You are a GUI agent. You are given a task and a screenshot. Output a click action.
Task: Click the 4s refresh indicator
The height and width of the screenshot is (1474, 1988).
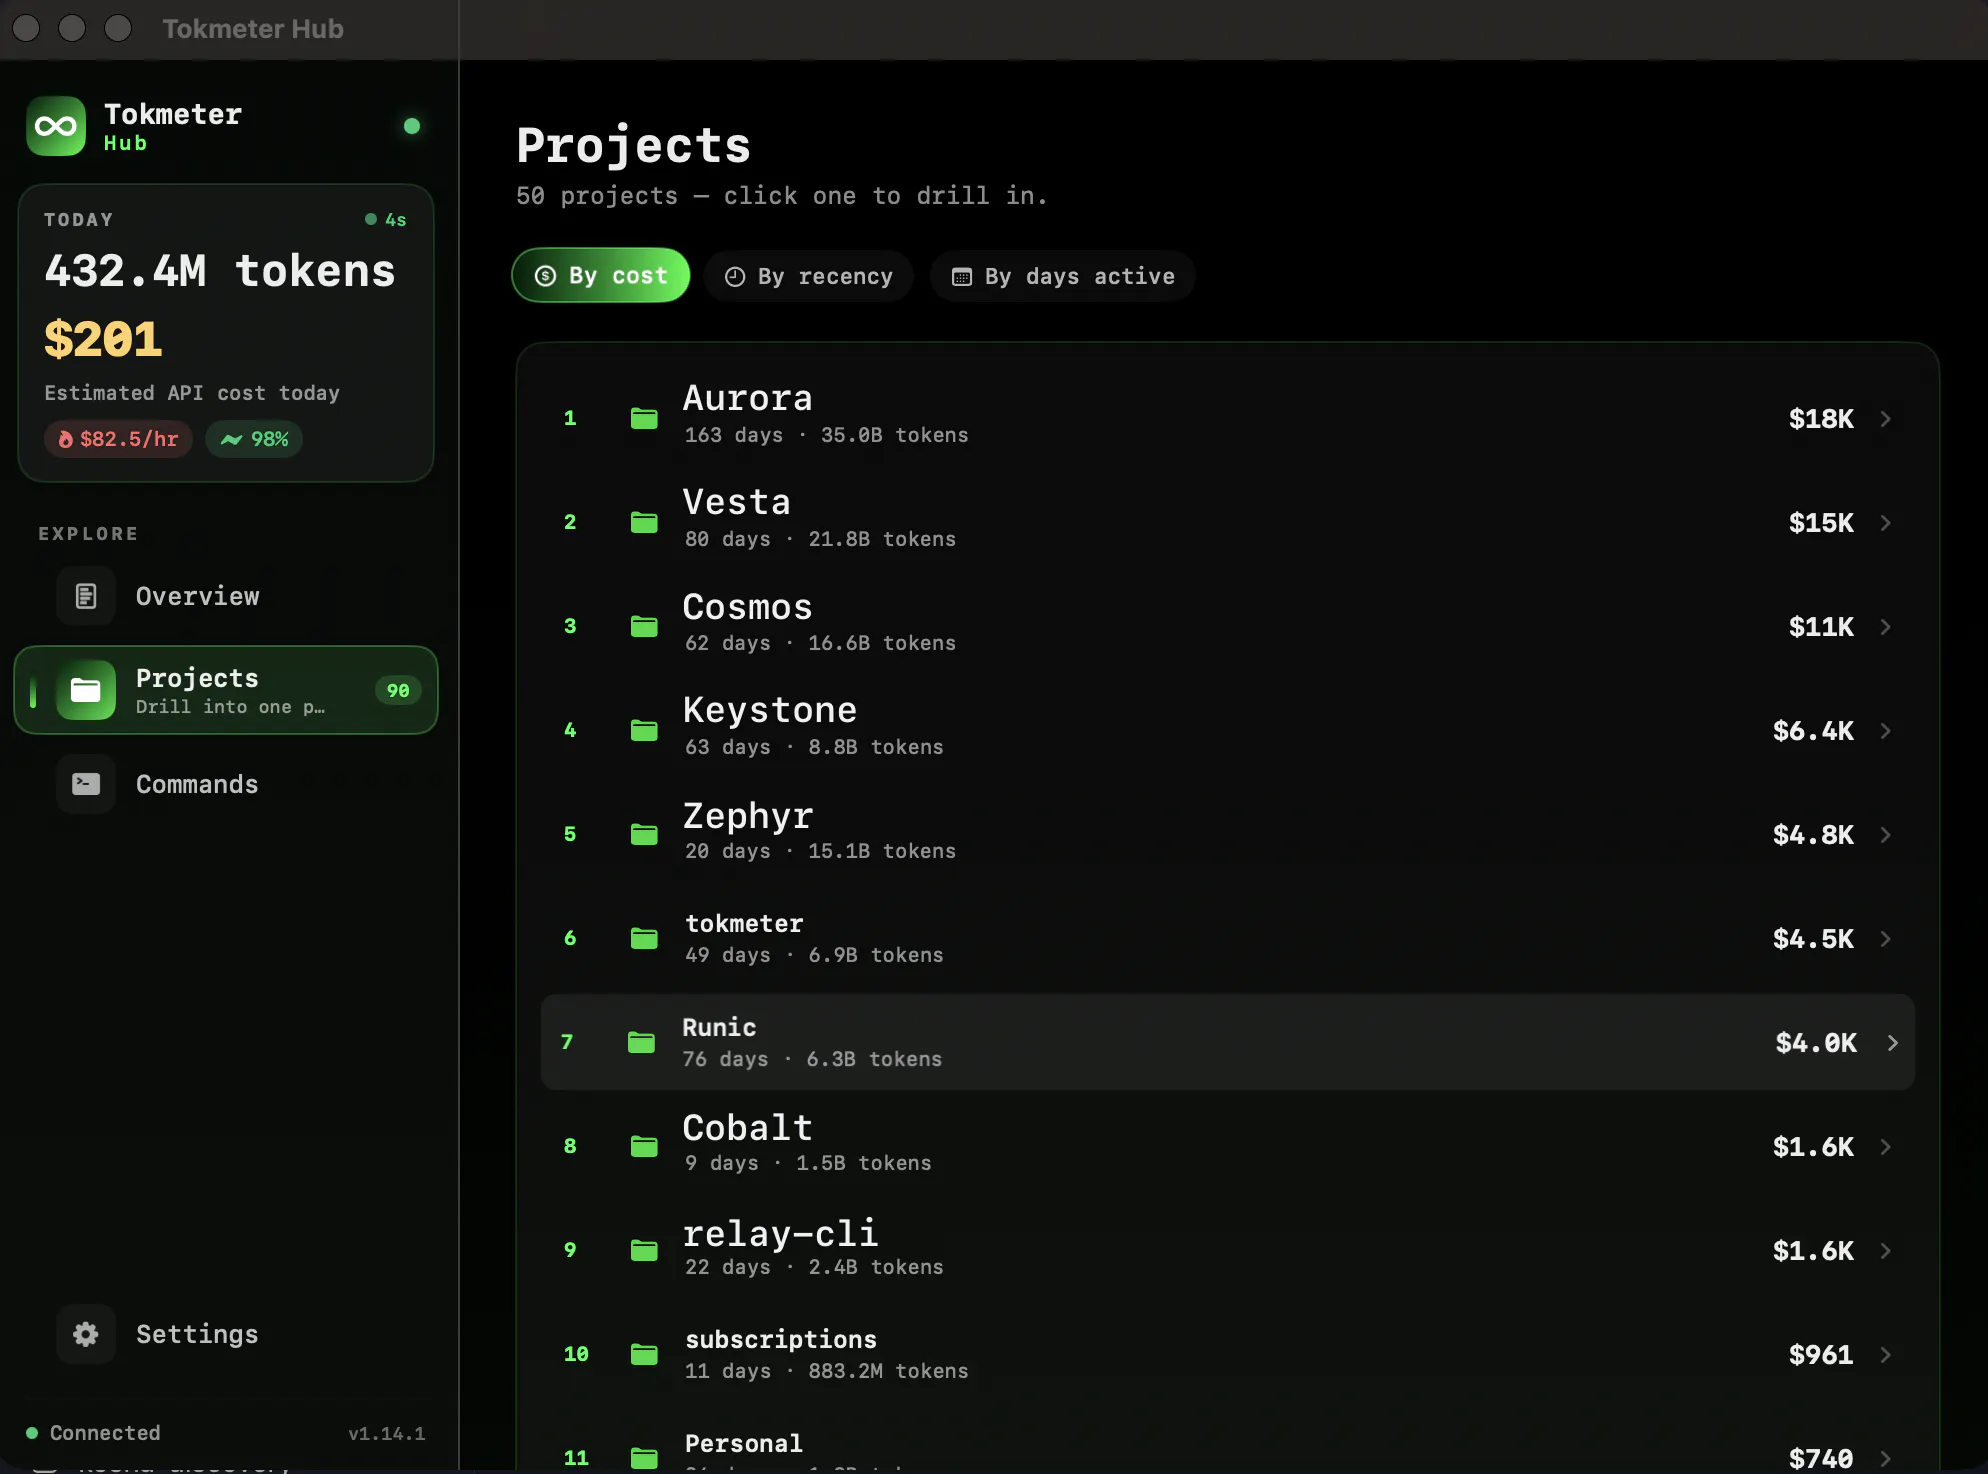pyautogui.click(x=386, y=219)
